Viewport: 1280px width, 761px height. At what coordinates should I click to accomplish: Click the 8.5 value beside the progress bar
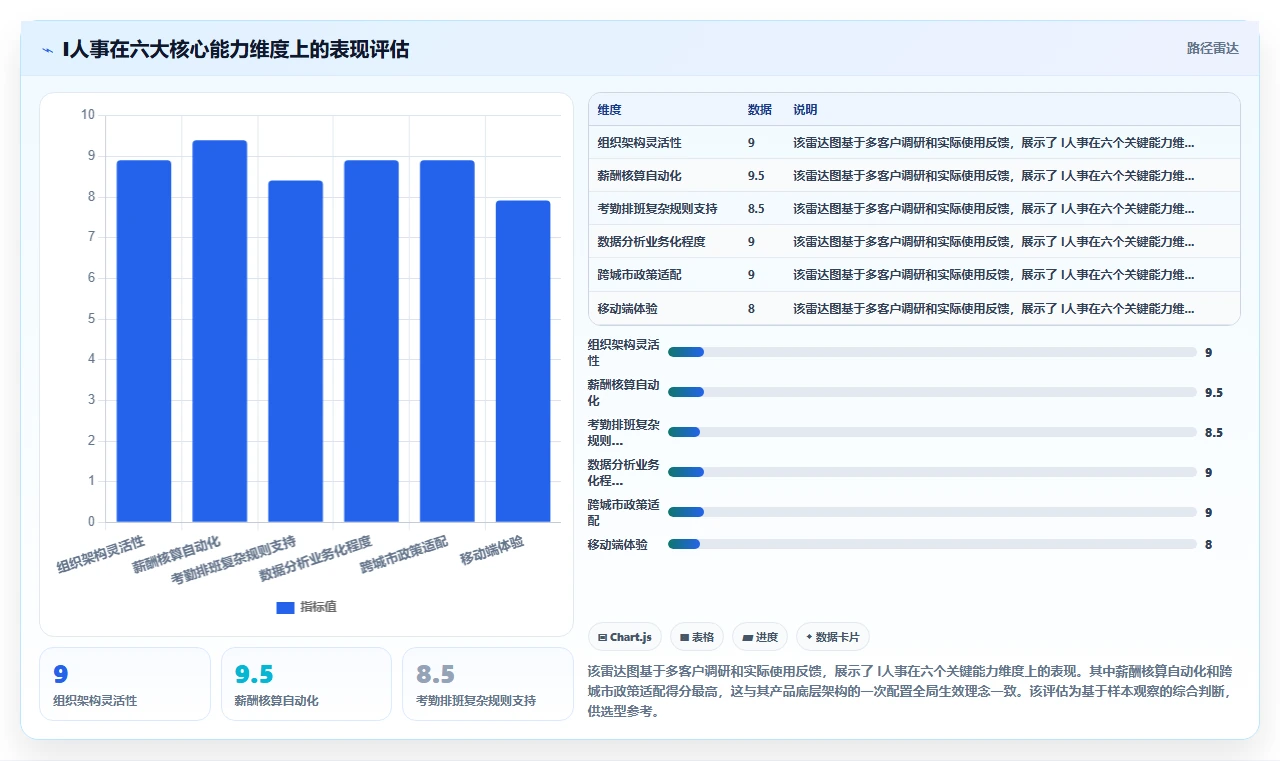(x=1213, y=433)
